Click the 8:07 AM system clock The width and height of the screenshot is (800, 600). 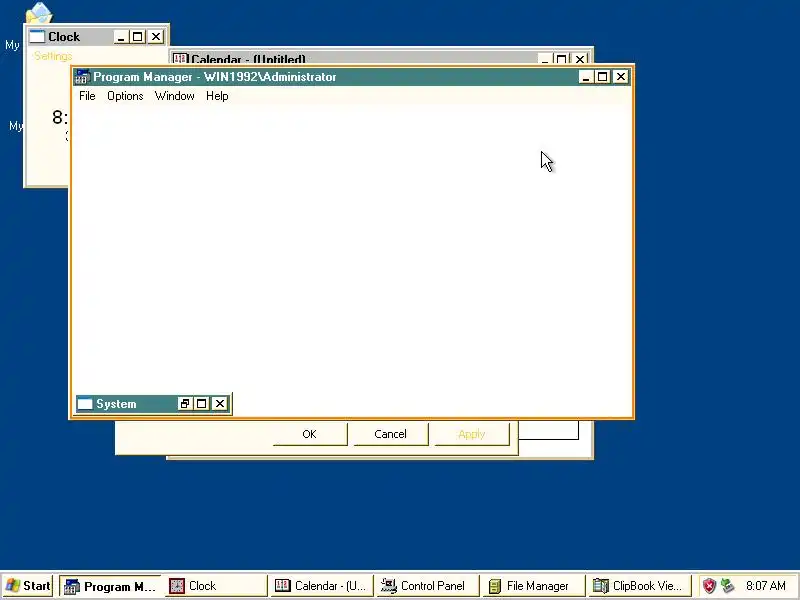tap(765, 586)
